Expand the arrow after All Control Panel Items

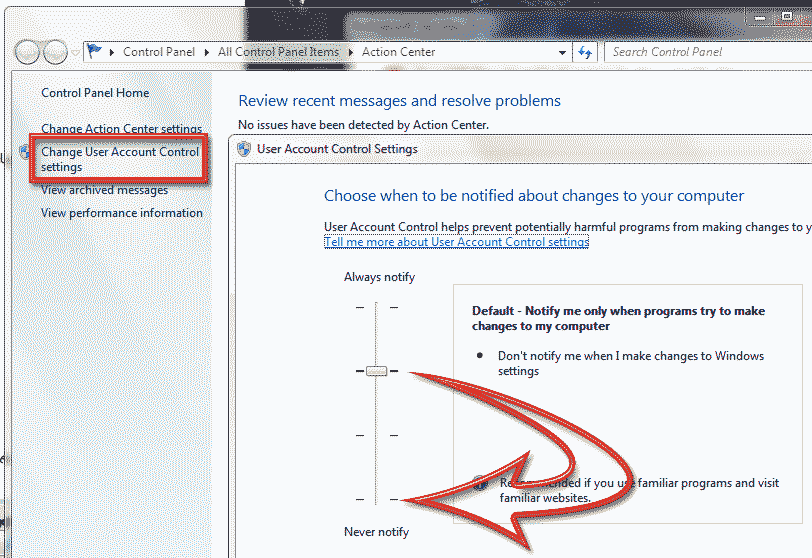click(351, 52)
